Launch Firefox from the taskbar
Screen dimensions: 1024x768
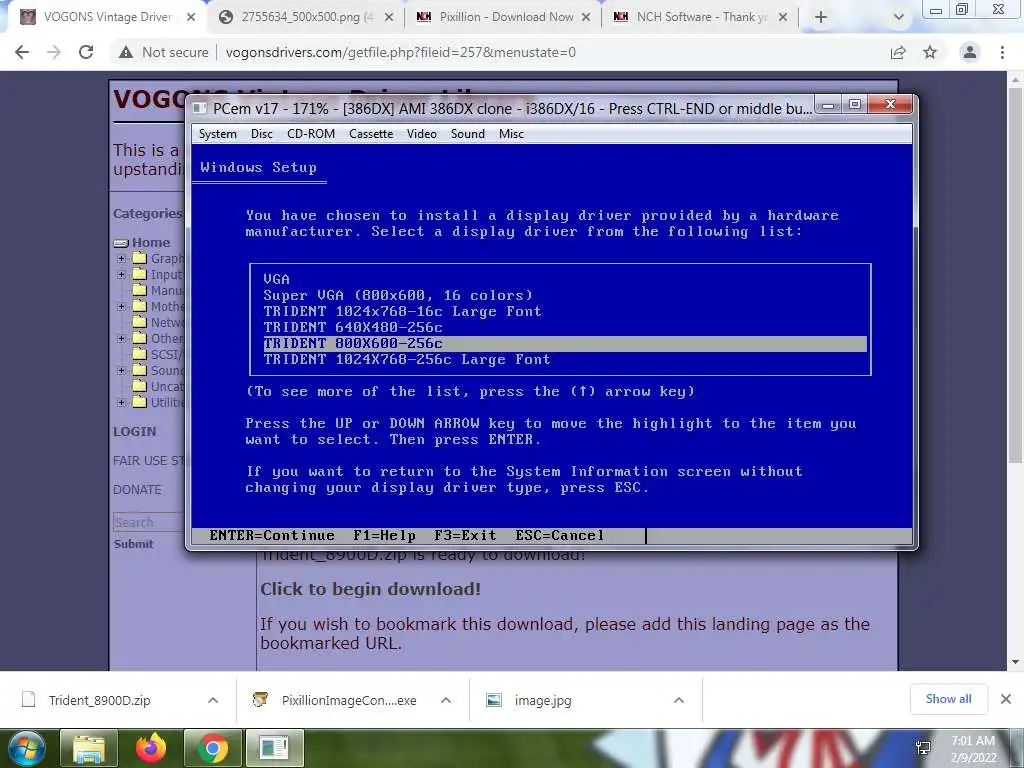(x=151, y=748)
